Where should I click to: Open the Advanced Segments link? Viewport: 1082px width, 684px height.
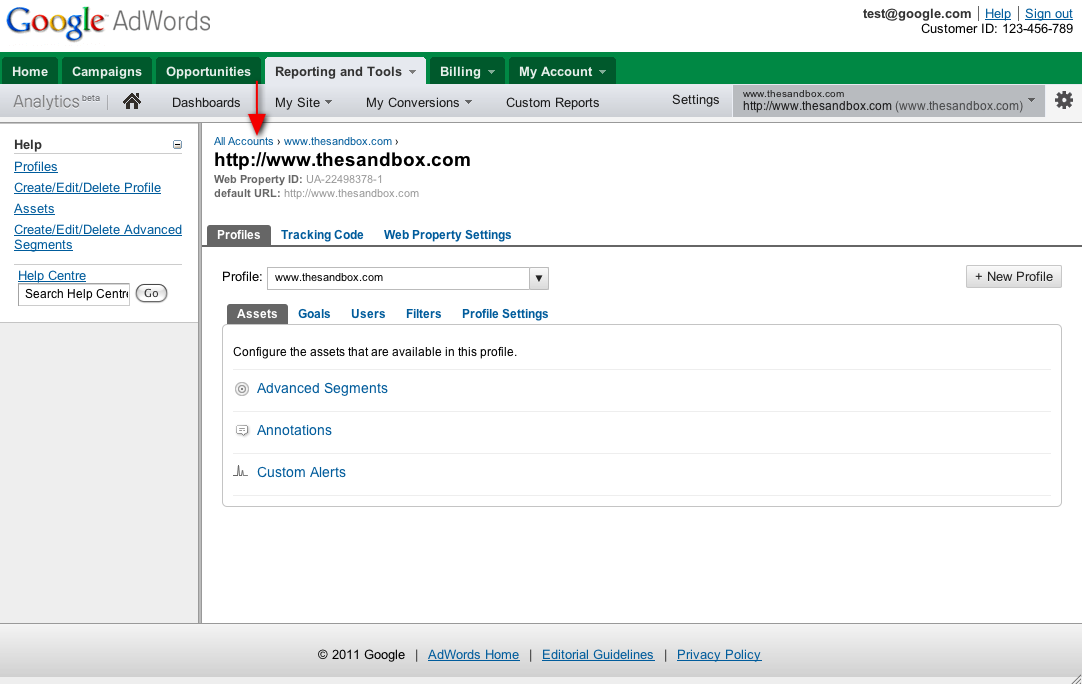pyautogui.click(x=322, y=389)
